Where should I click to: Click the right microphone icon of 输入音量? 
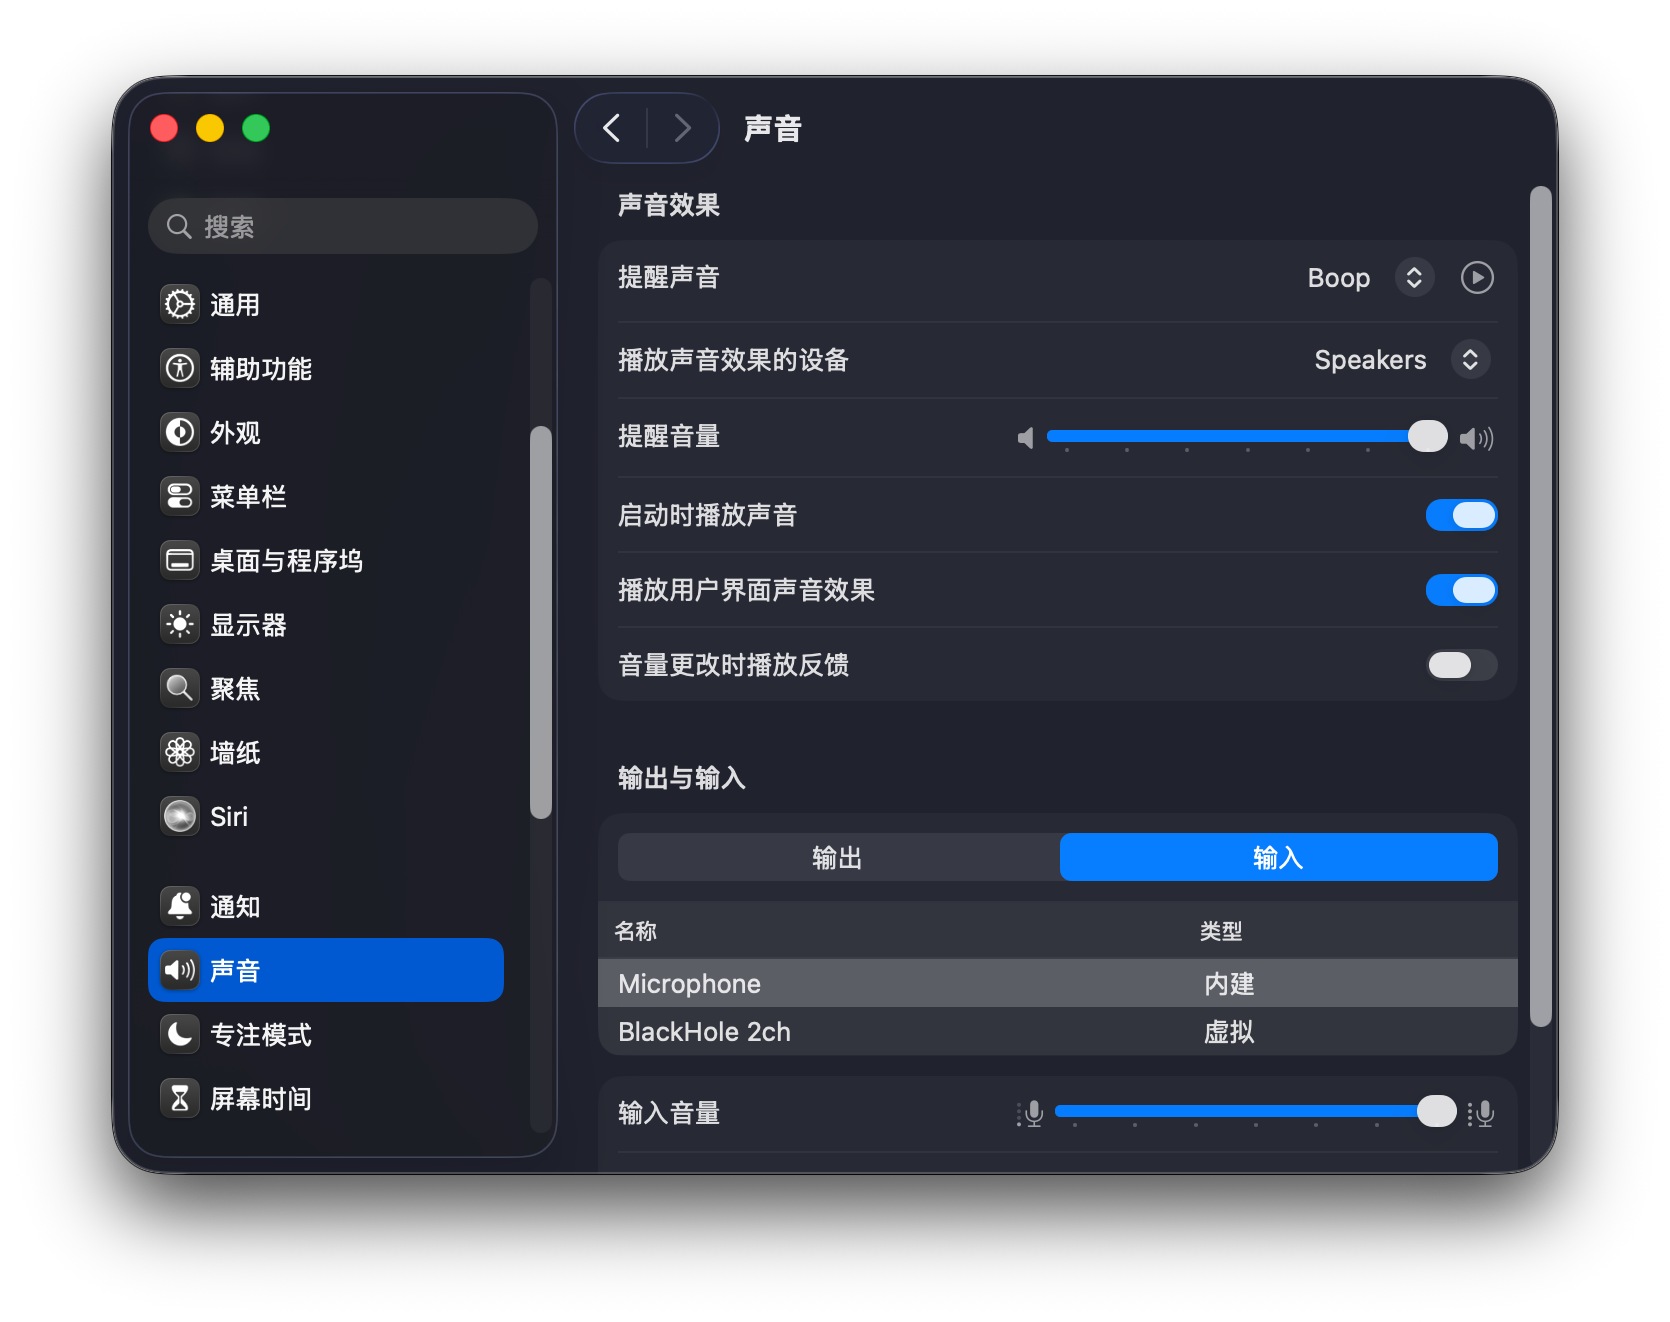[1481, 1113]
